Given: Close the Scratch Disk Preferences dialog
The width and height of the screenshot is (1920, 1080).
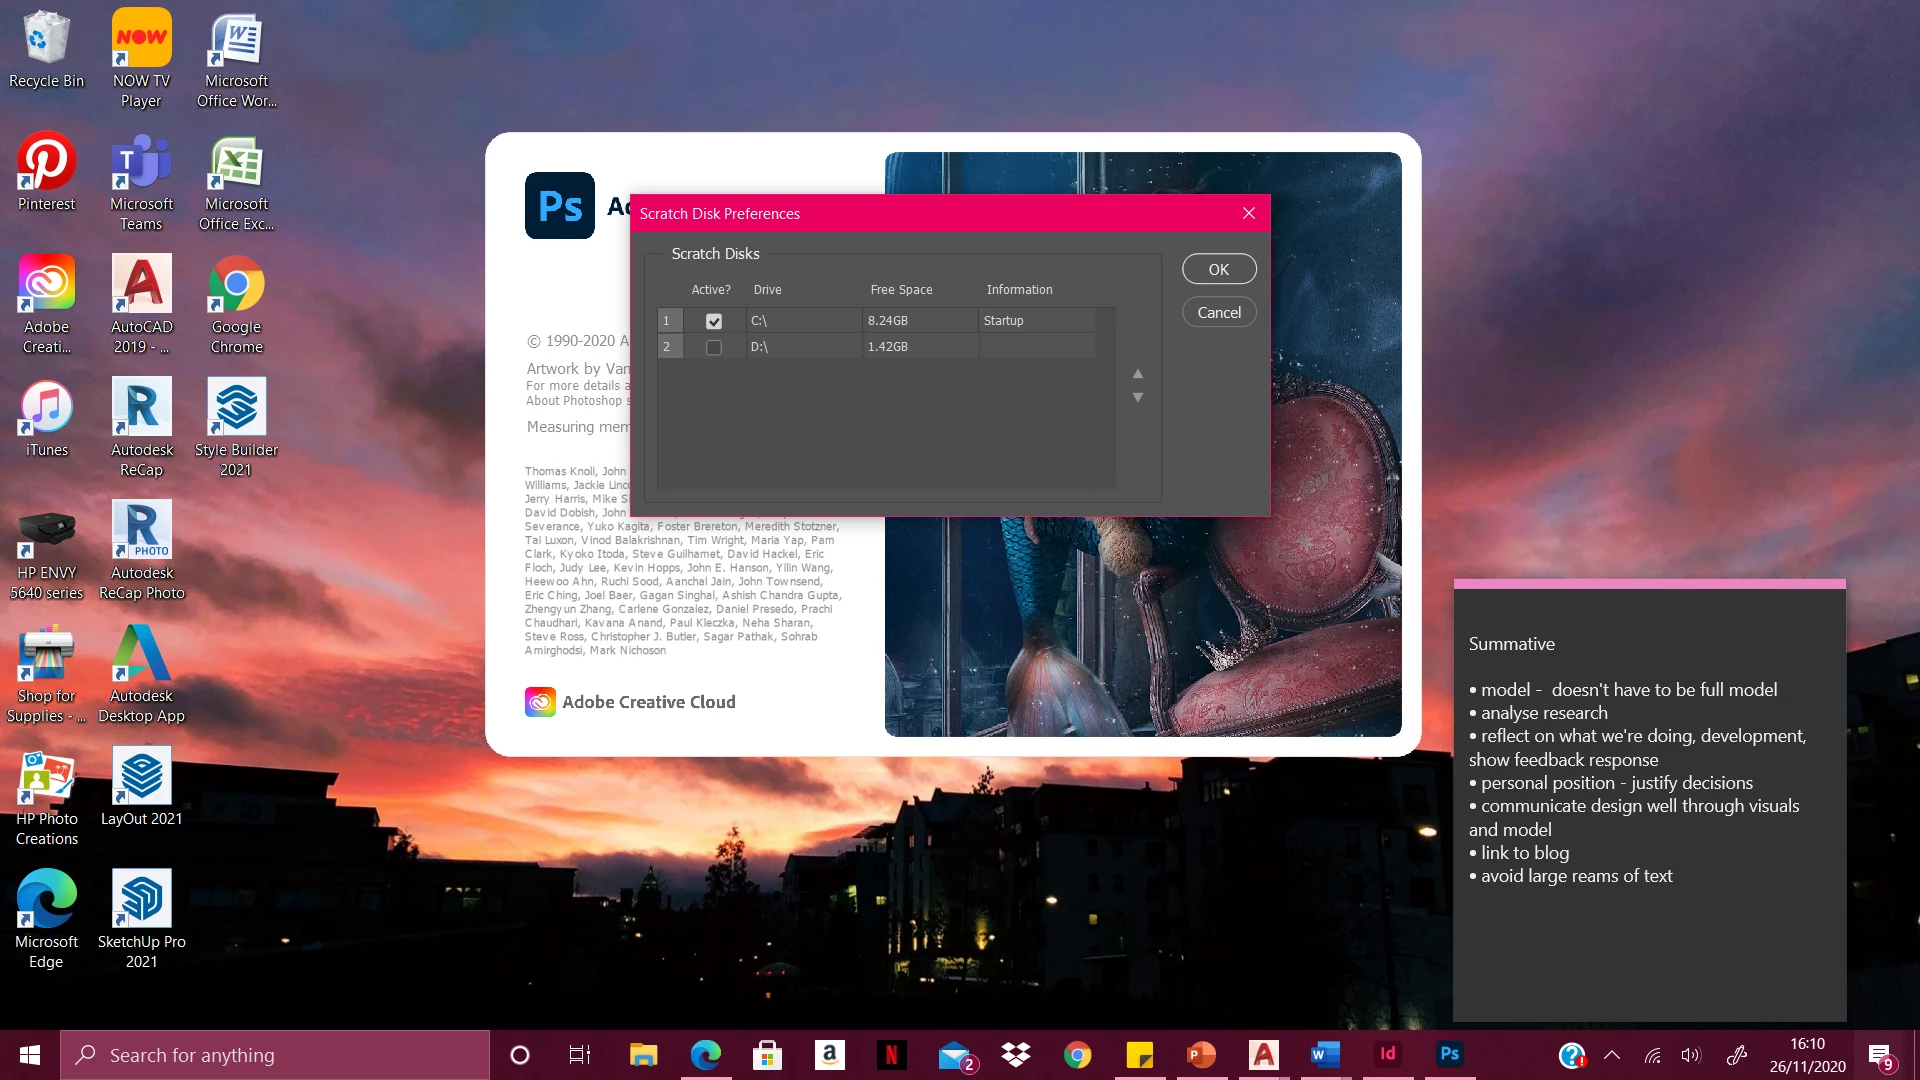Looking at the screenshot, I should click(x=1248, y=213).
